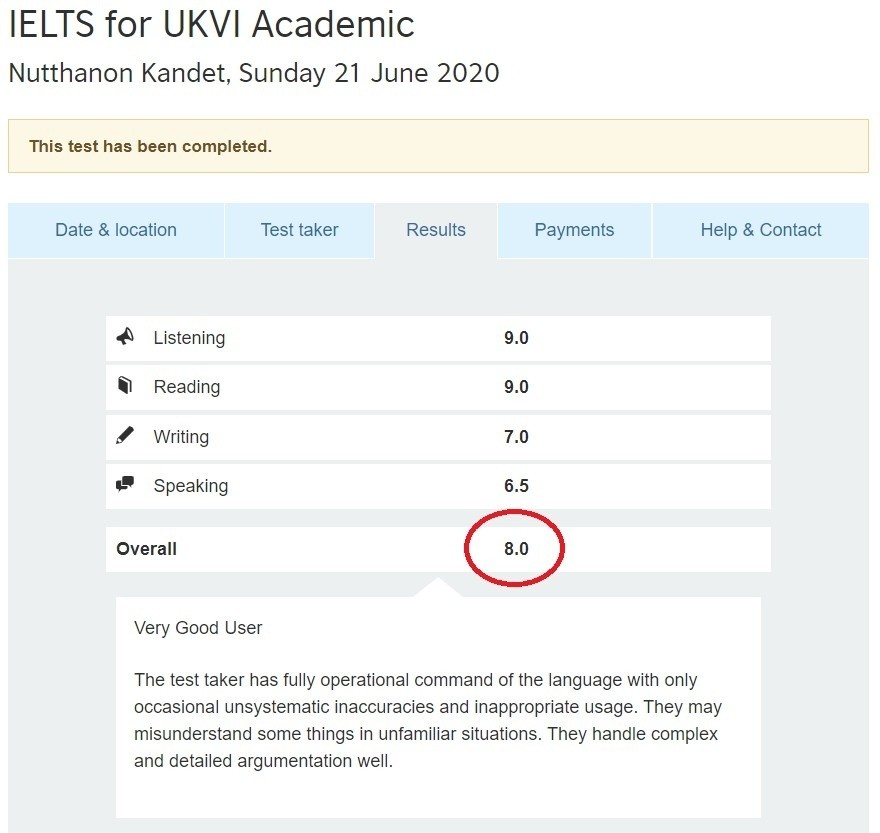Go to Help & Contact tab
Screen dimensions: 880x833
tap(761, 230)
